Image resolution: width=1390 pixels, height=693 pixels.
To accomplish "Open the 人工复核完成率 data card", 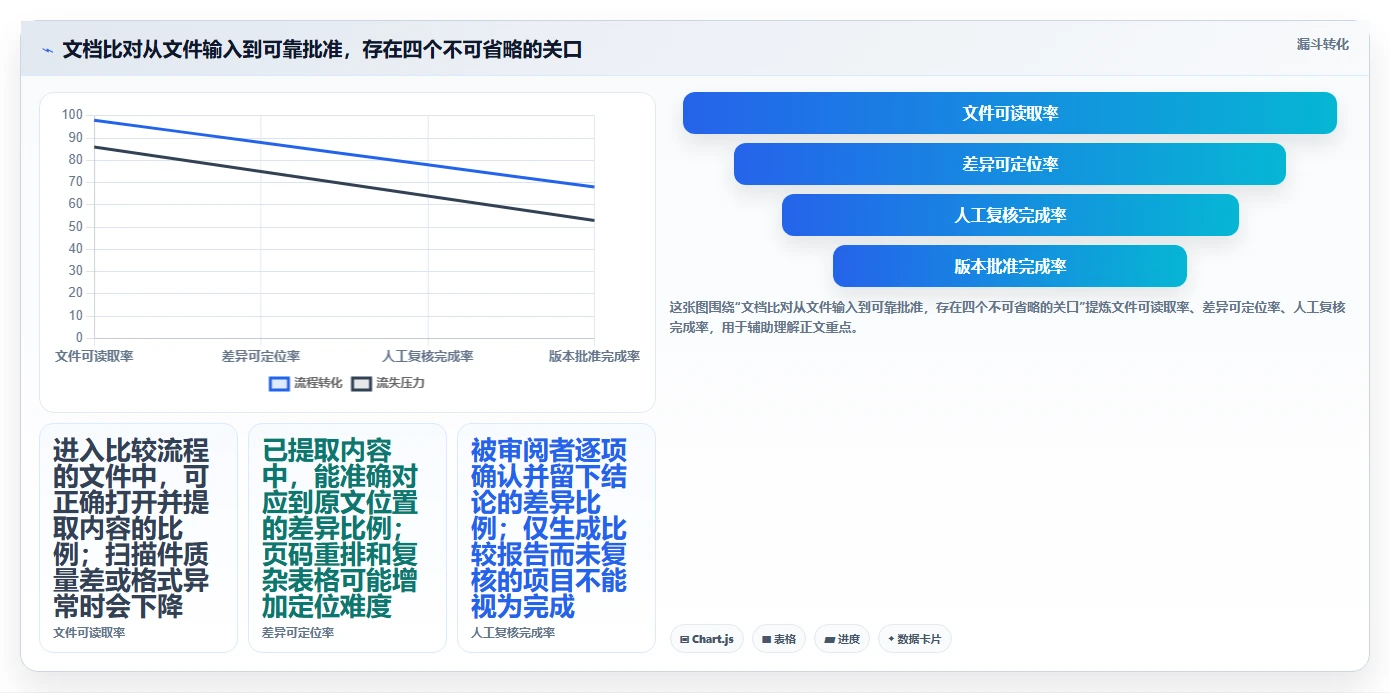I will 556,538.
